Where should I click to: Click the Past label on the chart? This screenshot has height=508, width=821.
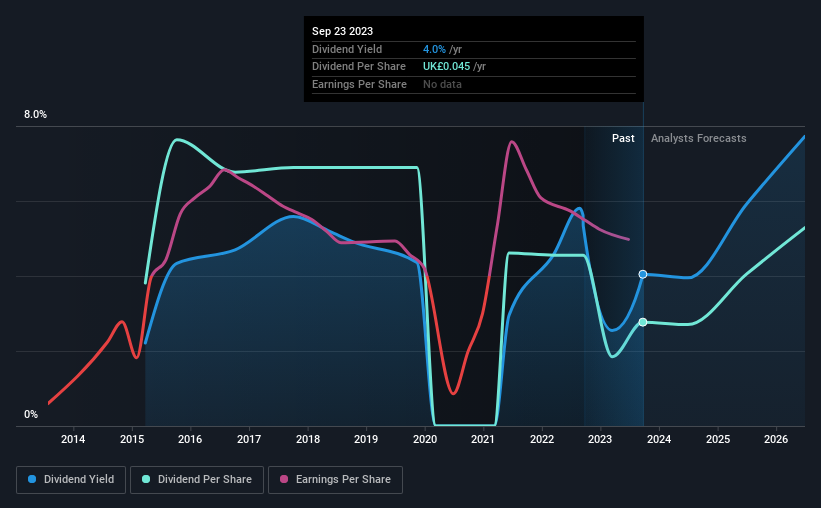pyautogui.click(x=623, y=138)
